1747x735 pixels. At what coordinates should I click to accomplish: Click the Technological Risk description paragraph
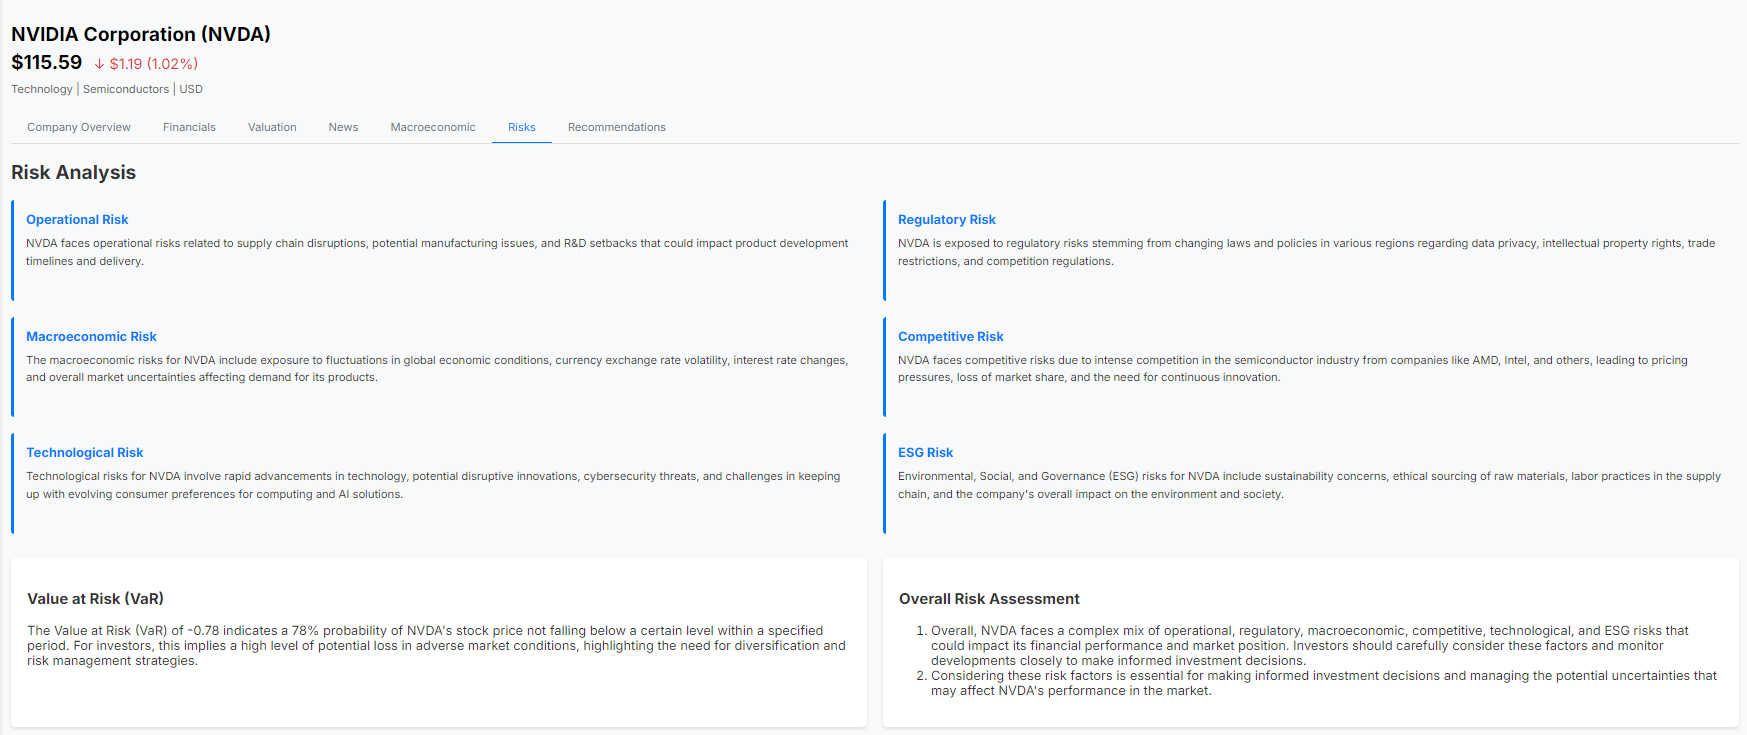point(433,485)
